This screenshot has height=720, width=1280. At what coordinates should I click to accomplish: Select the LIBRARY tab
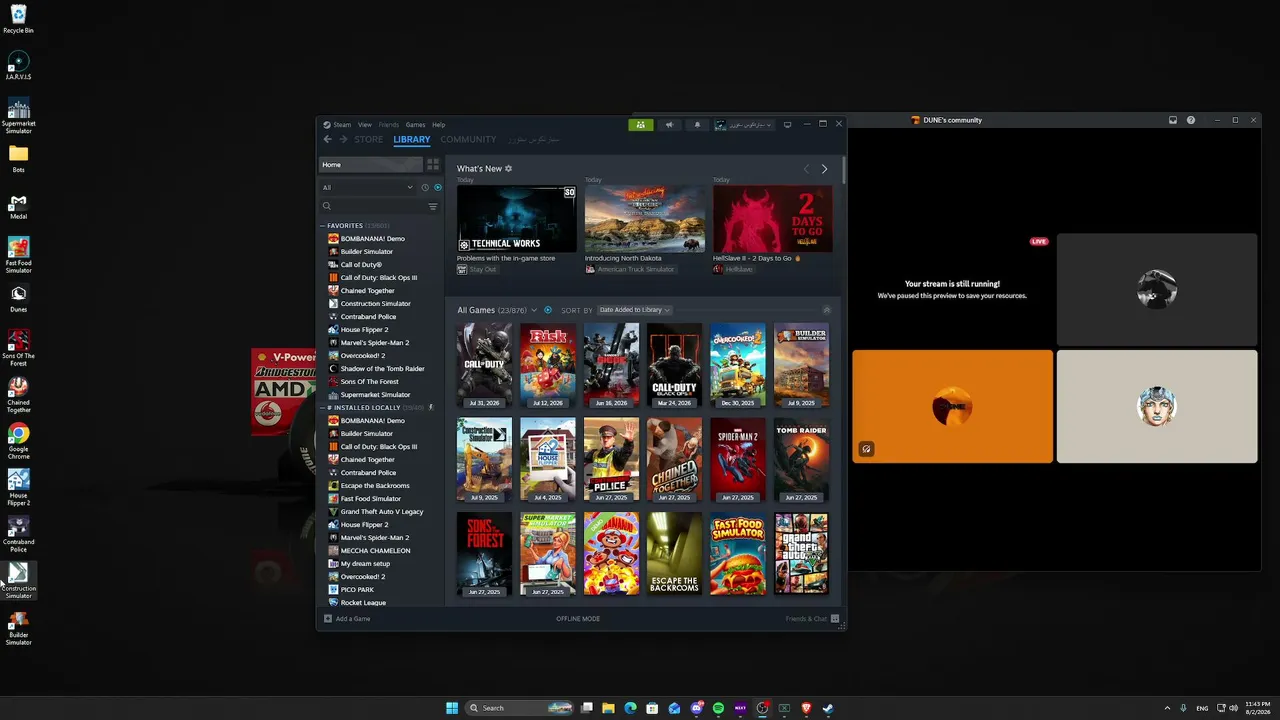412,139
